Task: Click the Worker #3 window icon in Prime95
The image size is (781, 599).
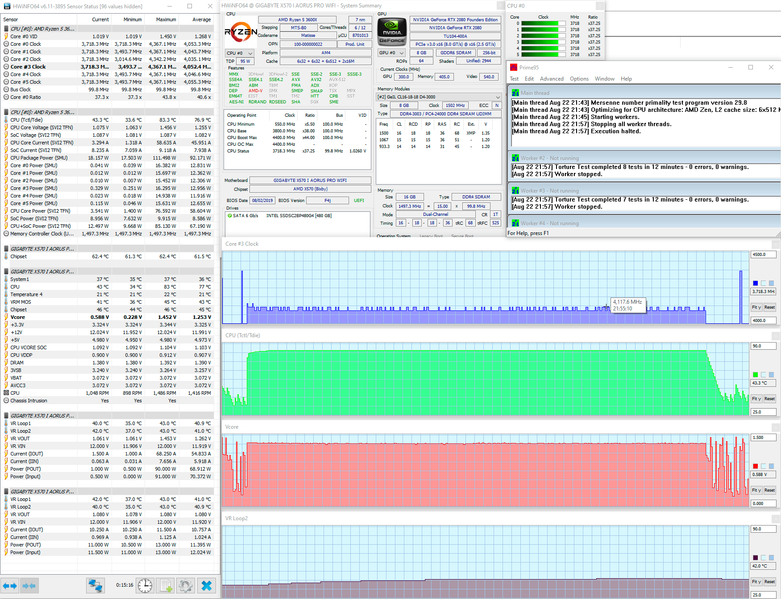Action: (515, 191)
